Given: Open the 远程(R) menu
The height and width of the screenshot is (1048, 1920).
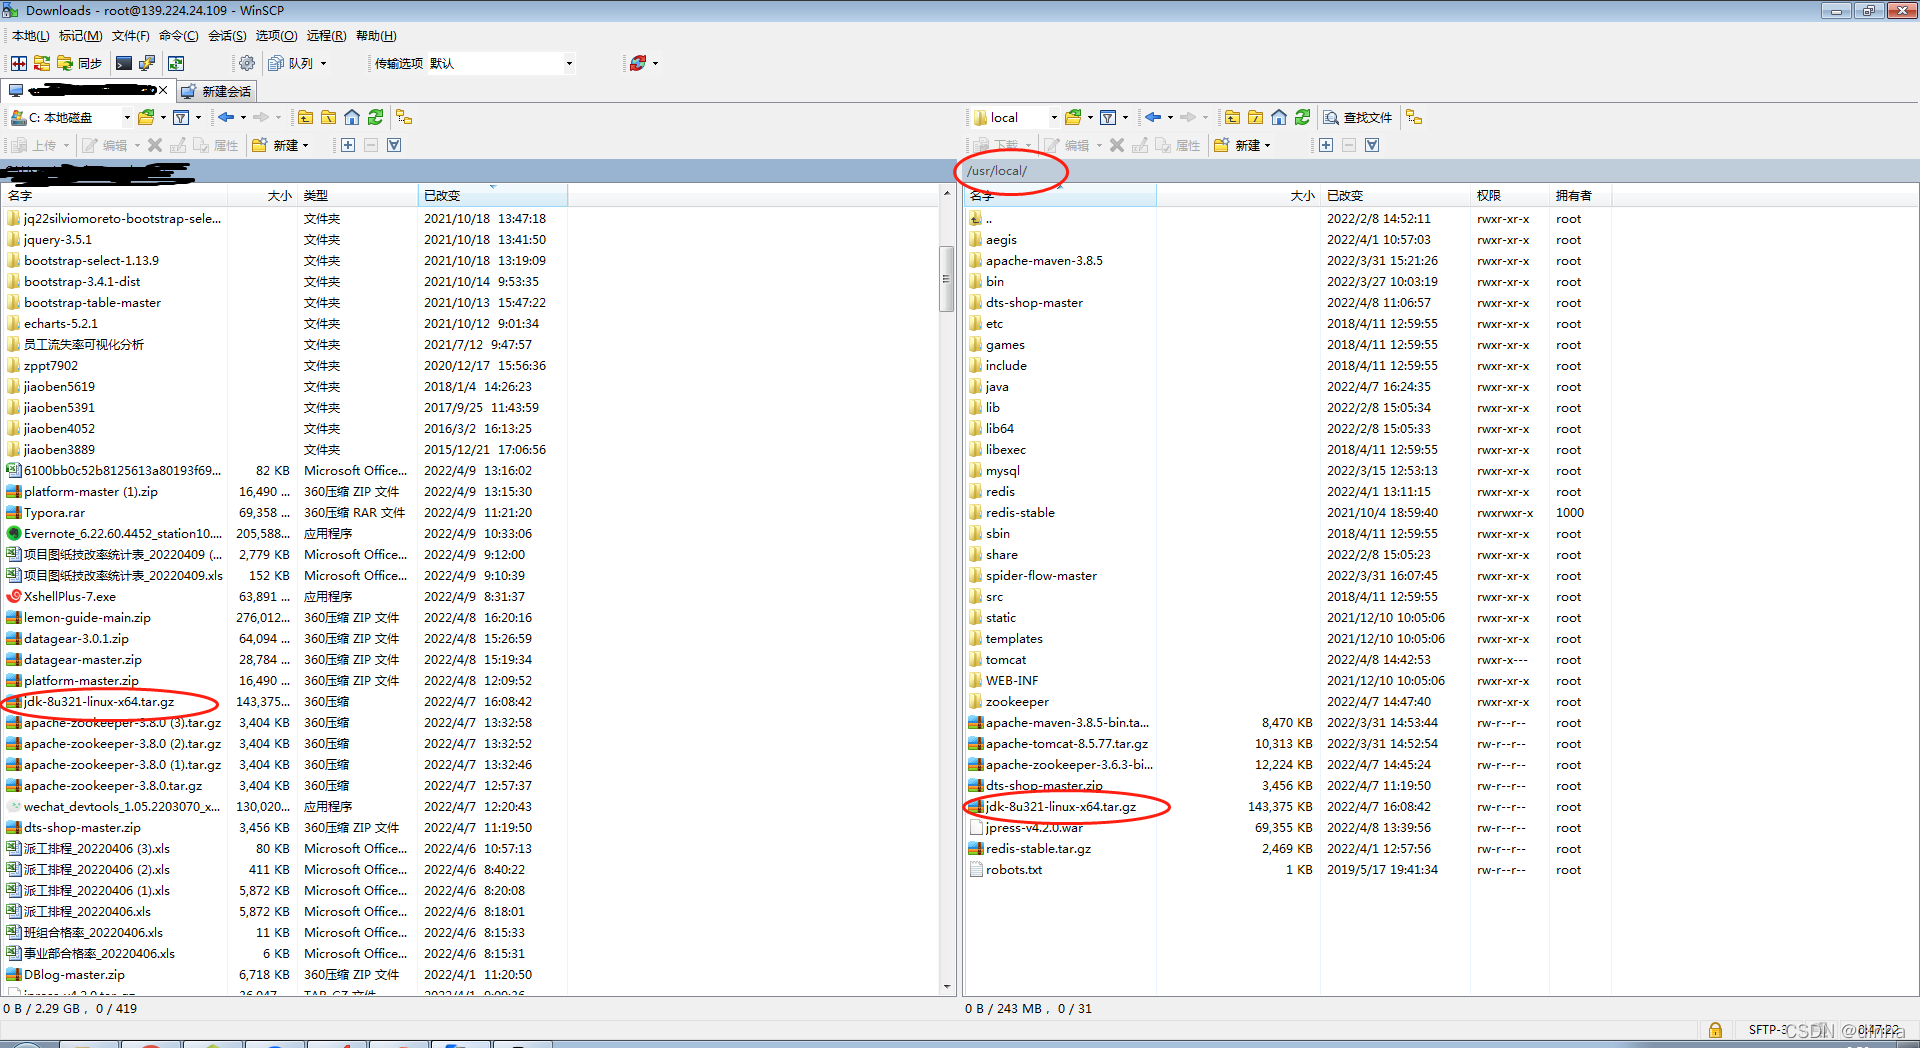Looking at the screenshot, I should click(326, 36).
